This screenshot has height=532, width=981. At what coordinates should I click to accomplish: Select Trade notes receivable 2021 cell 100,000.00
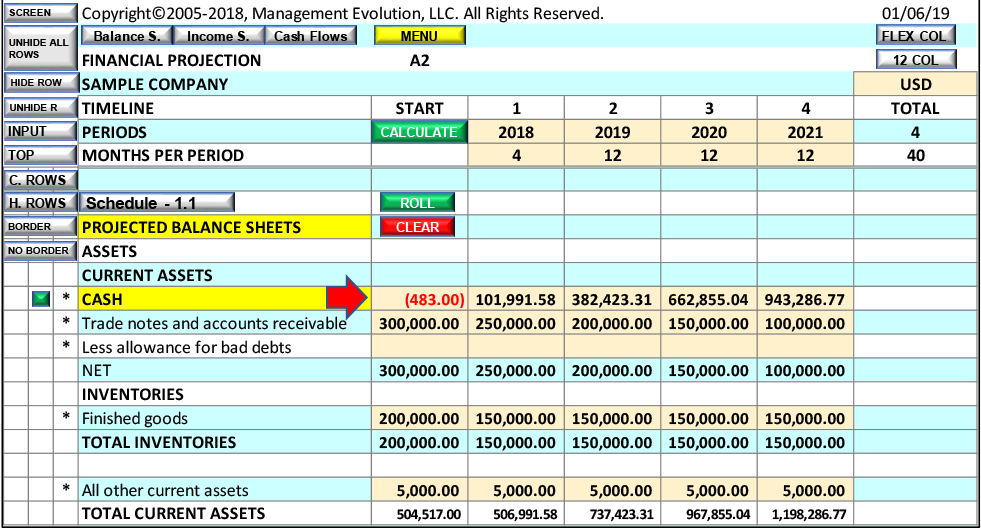[805, 324]
